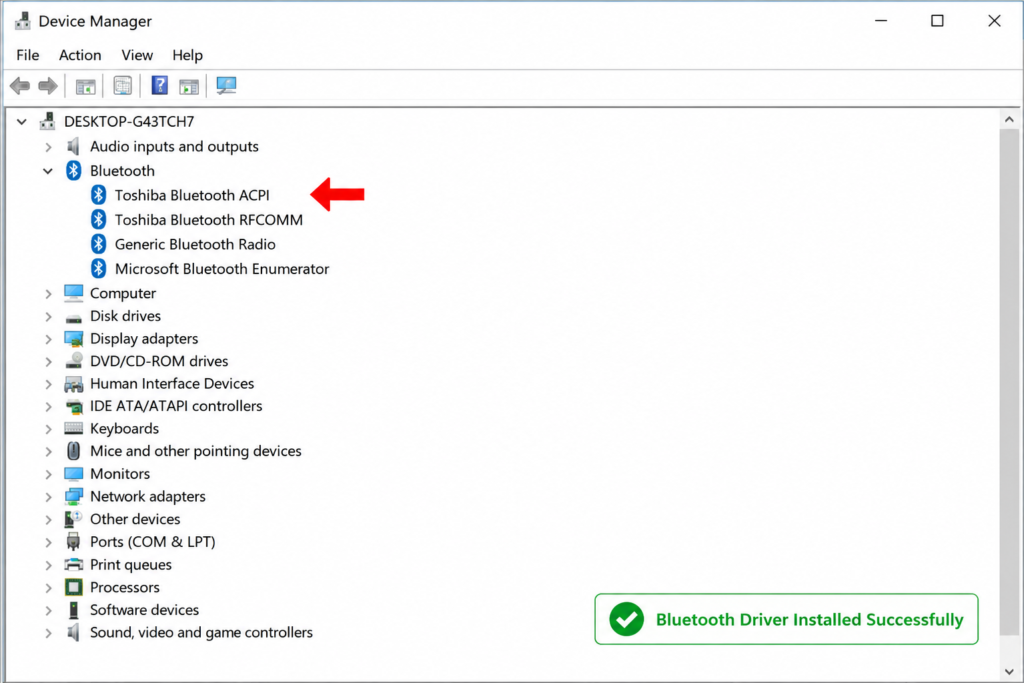Expand the Sound, video and game controllers
The image size is (1024, 683).
[48, 633]
